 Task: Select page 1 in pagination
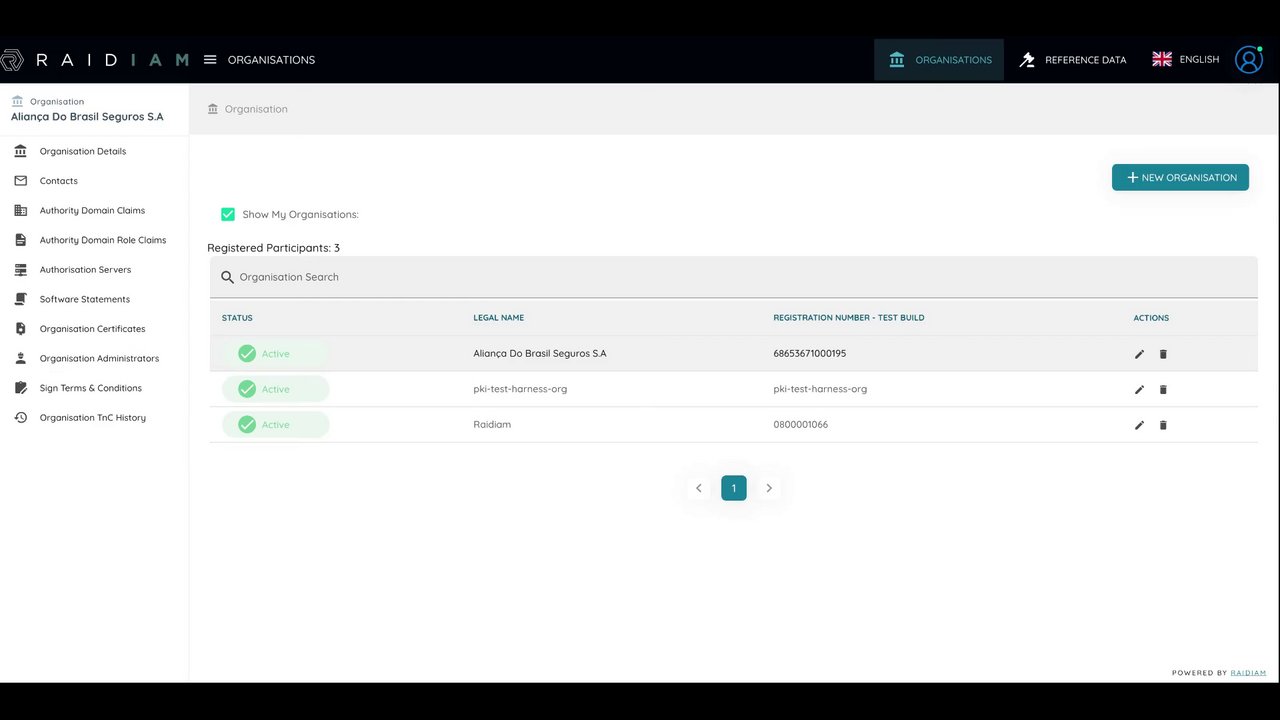734,488
